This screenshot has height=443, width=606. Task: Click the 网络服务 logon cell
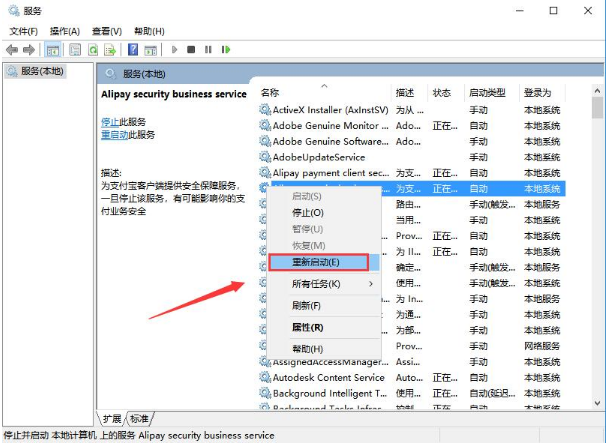[x=542, y=346]
